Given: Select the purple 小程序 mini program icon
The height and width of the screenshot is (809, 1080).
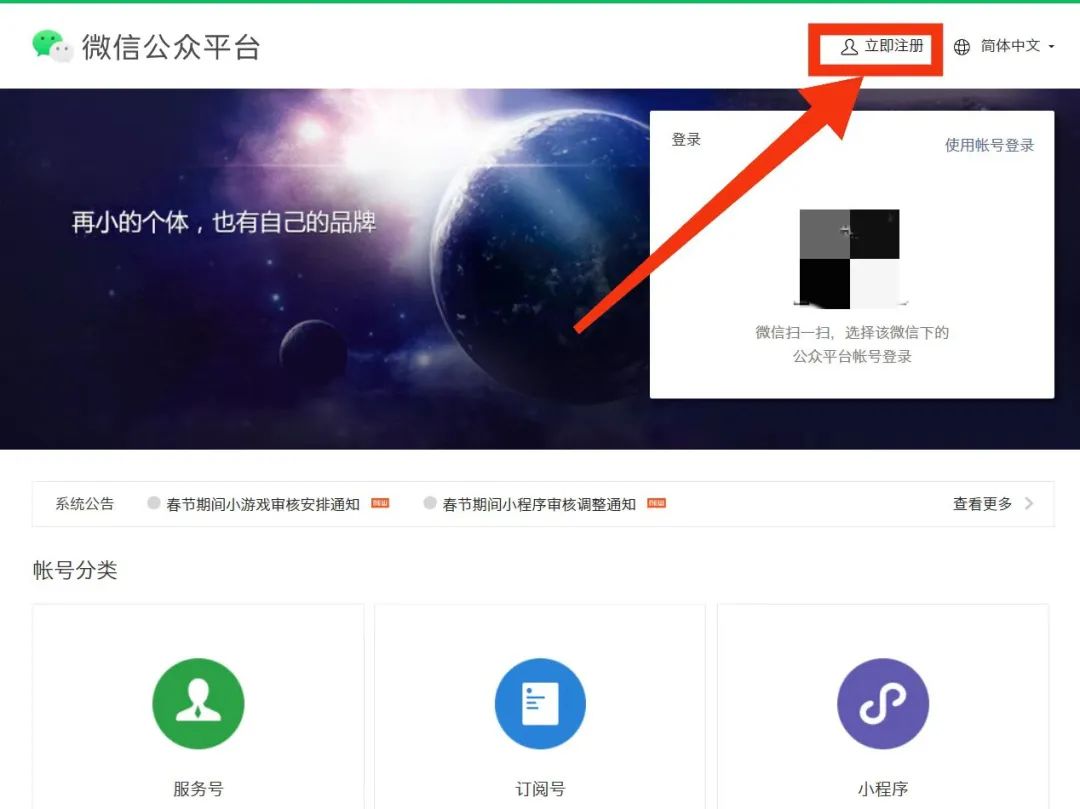Looking at the screenshot, I should (x=883, y=703).
